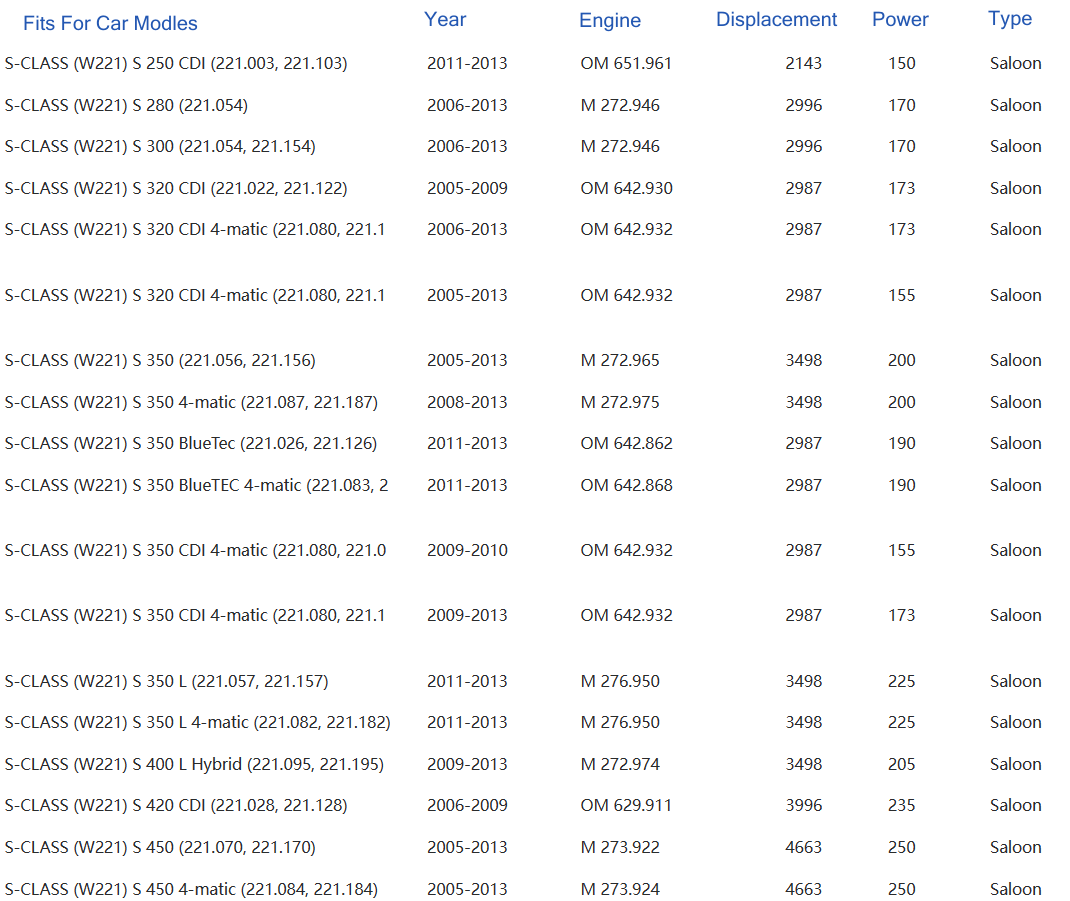Viewport: 1070px width, 901px height.
Task: Click the year 2009-2010
Action: tap(467, 550)
